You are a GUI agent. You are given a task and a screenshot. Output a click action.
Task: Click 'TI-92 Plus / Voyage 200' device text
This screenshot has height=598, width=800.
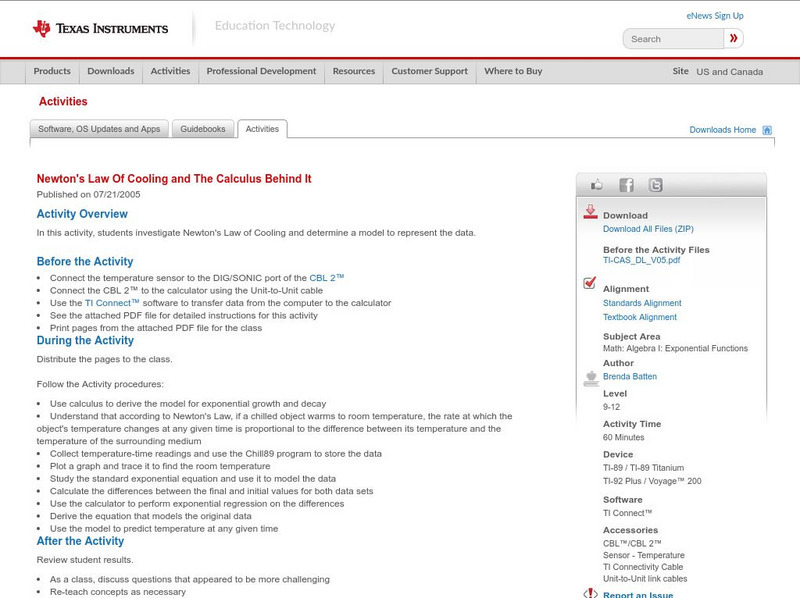click(x=652, y=481)
